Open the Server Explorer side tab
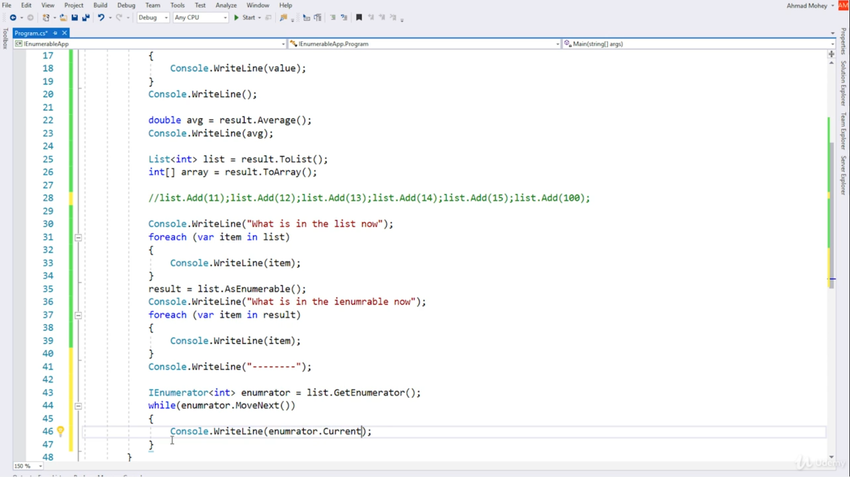The height and width of the screenshot is (477, 850). 843,175
